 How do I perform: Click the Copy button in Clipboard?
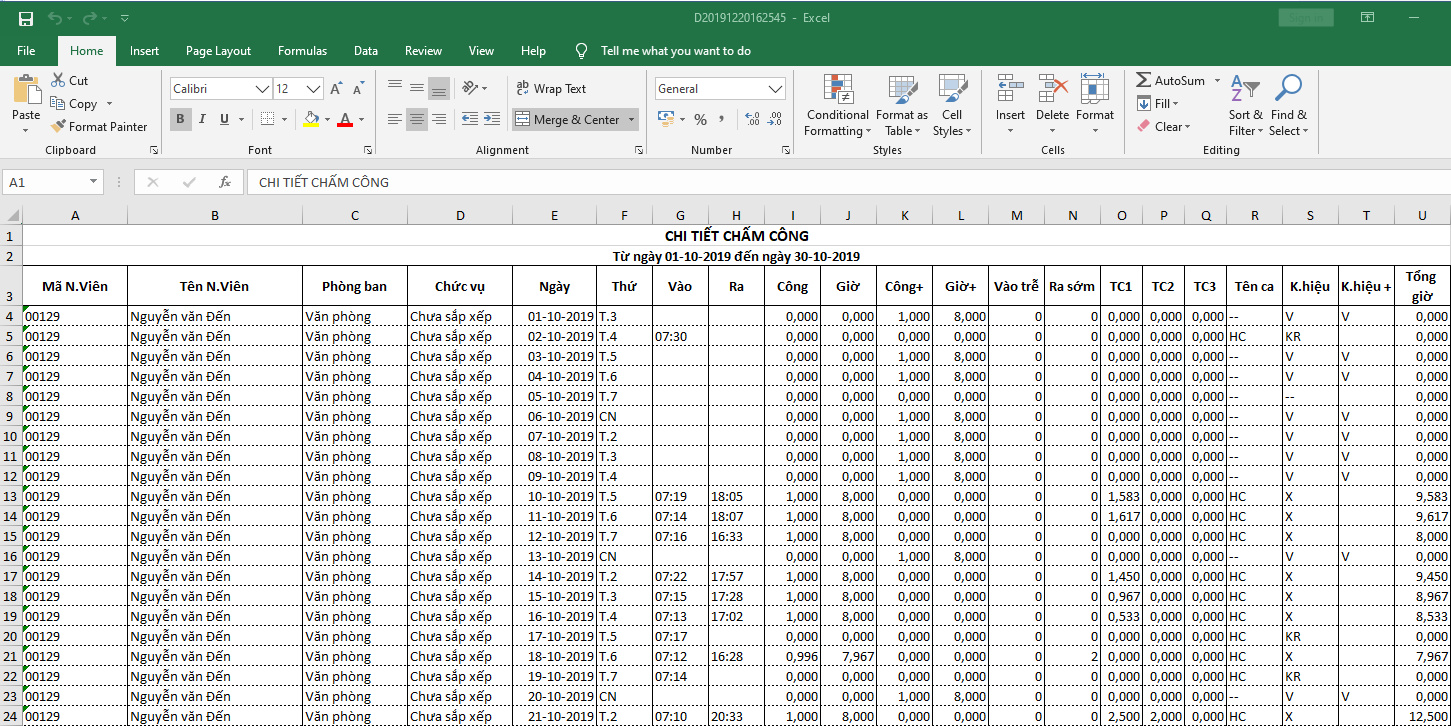(x=74, y=104)
